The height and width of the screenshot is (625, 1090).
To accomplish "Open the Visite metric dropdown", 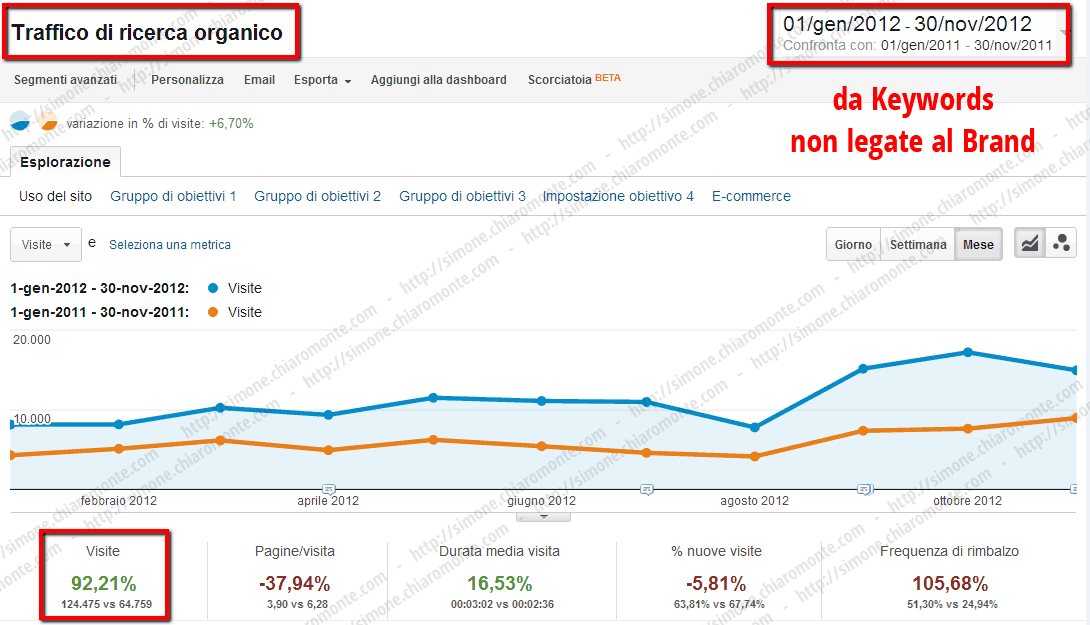I will pyautogui.click(x=46, y=245).
